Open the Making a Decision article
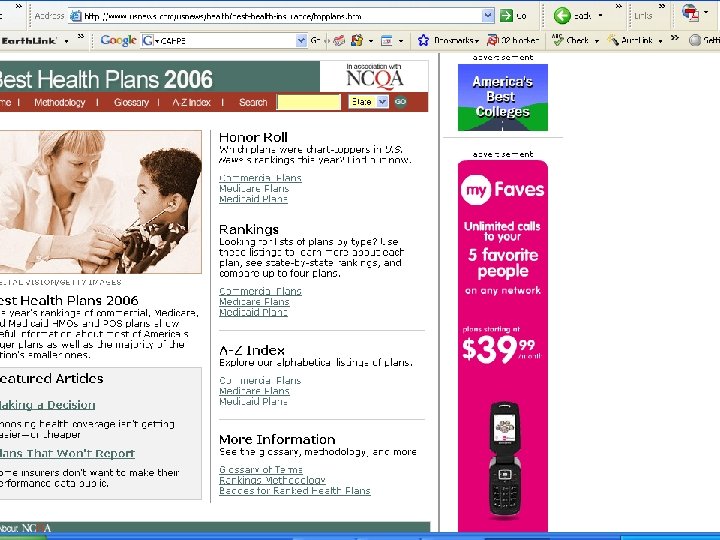 (x=47, y=405)
